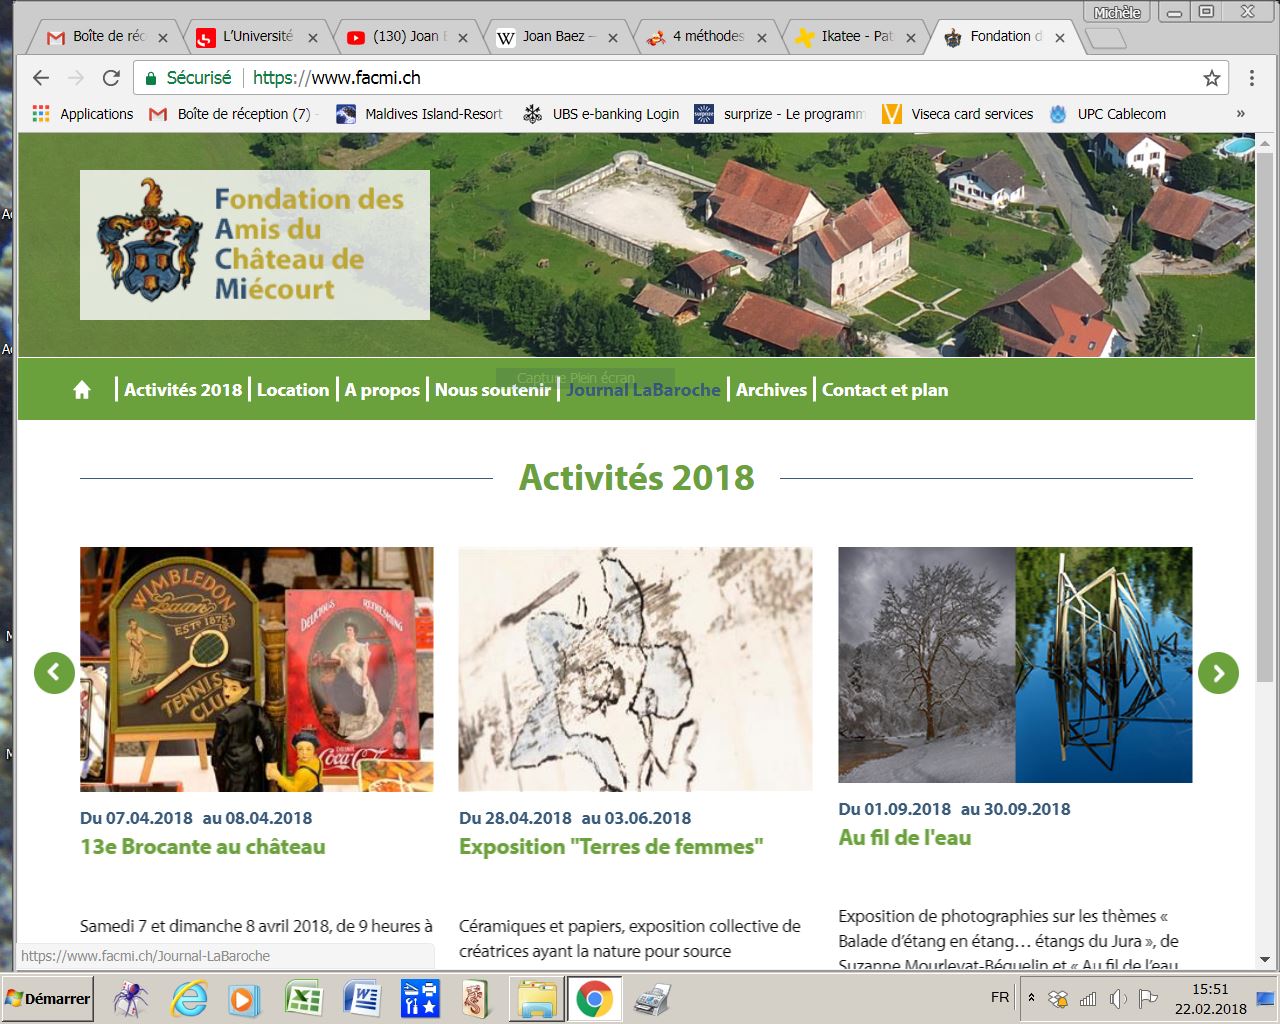
Task: Launch Word from the taskbar
Action: click(361, 998)
